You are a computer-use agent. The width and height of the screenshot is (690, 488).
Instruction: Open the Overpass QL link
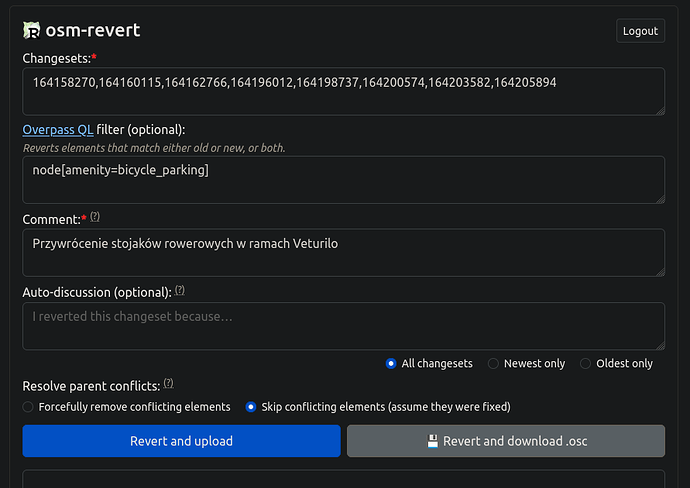(58, 130)
